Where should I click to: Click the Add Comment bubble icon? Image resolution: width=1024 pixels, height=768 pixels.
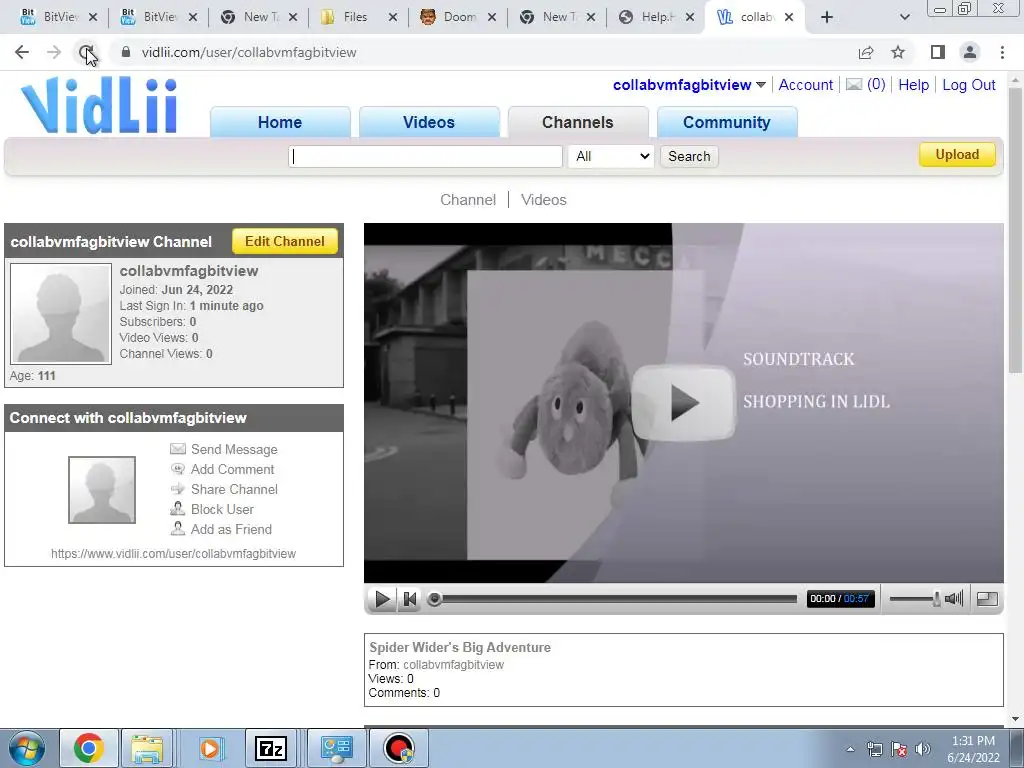[x=178, y=469]
